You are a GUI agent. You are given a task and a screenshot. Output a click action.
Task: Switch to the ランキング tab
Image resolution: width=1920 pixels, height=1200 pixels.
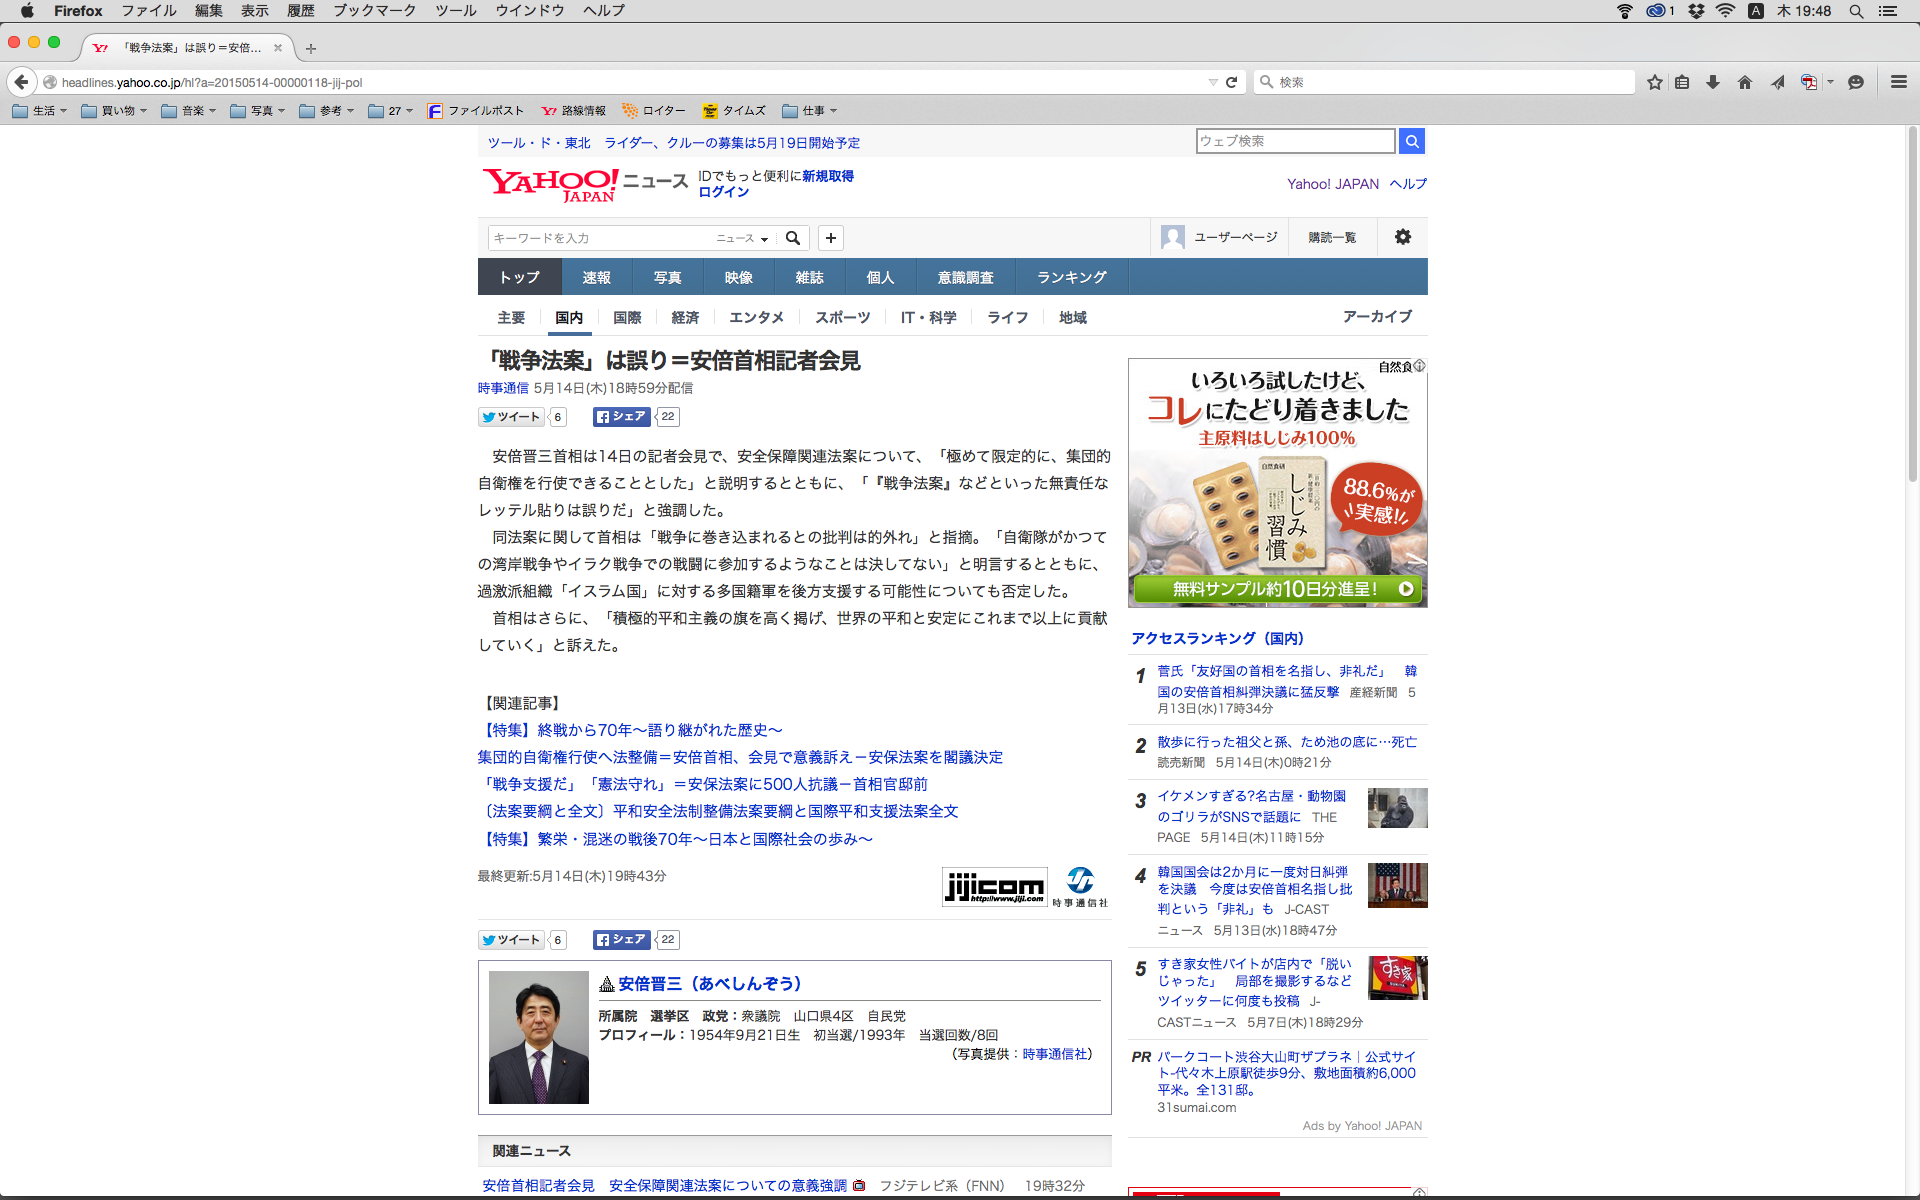[1071, 277]
